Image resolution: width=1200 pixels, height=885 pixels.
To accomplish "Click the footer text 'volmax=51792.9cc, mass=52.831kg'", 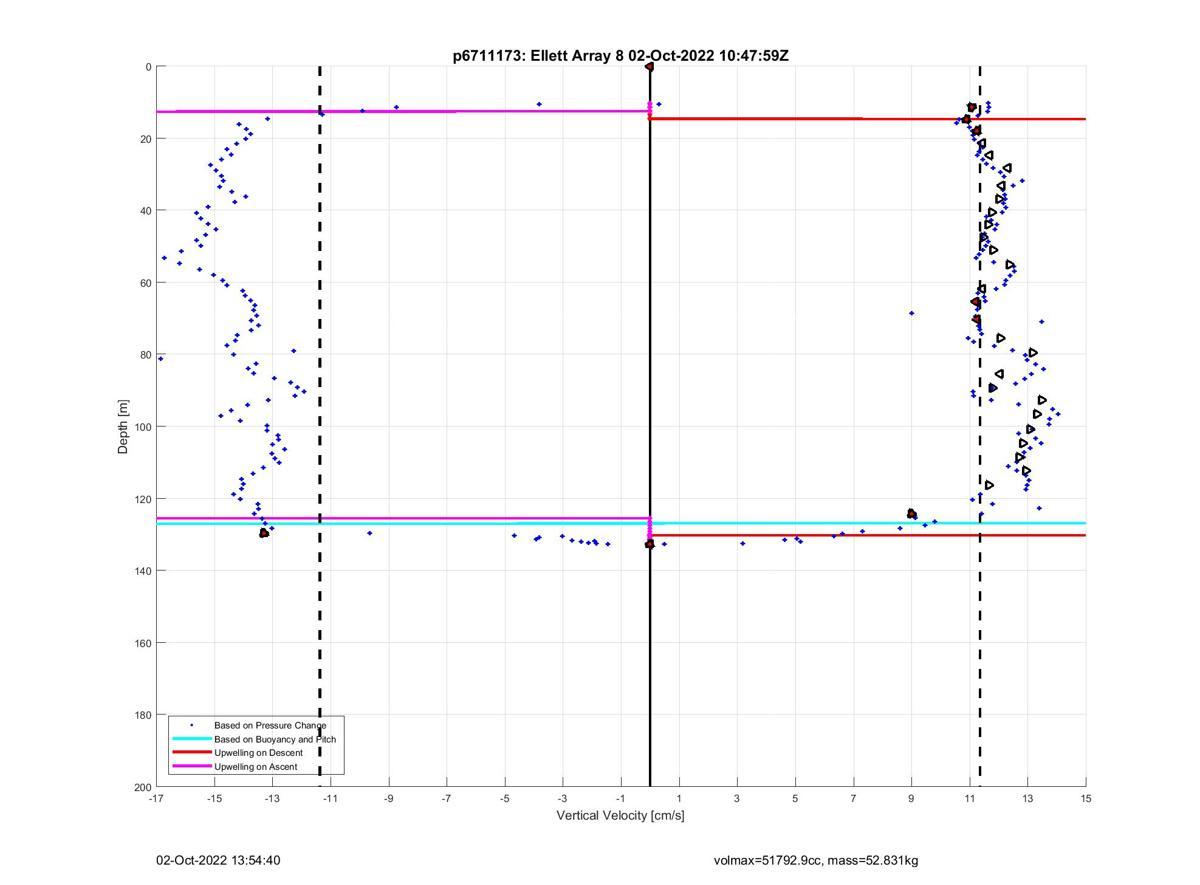I will tap(816, 860).
